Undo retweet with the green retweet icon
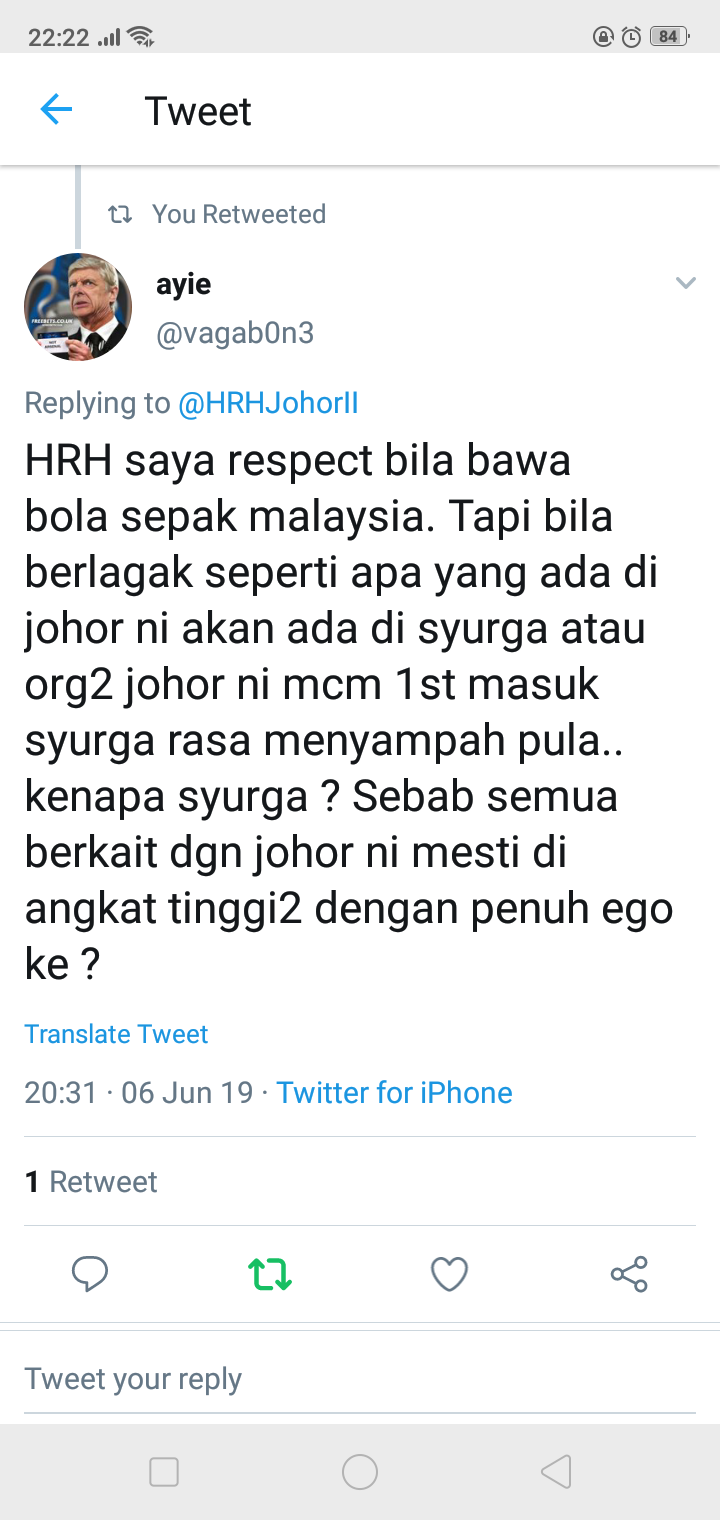Image resolution: width=720 pixels, height=1520 pixels. [270, 1273]
